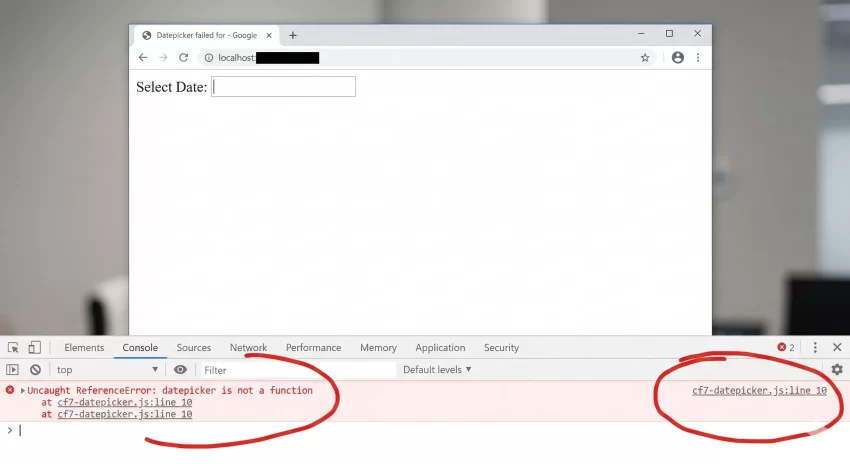
Task: Open console settings gear
Action: pyautogui.click(x=837, y=370)
